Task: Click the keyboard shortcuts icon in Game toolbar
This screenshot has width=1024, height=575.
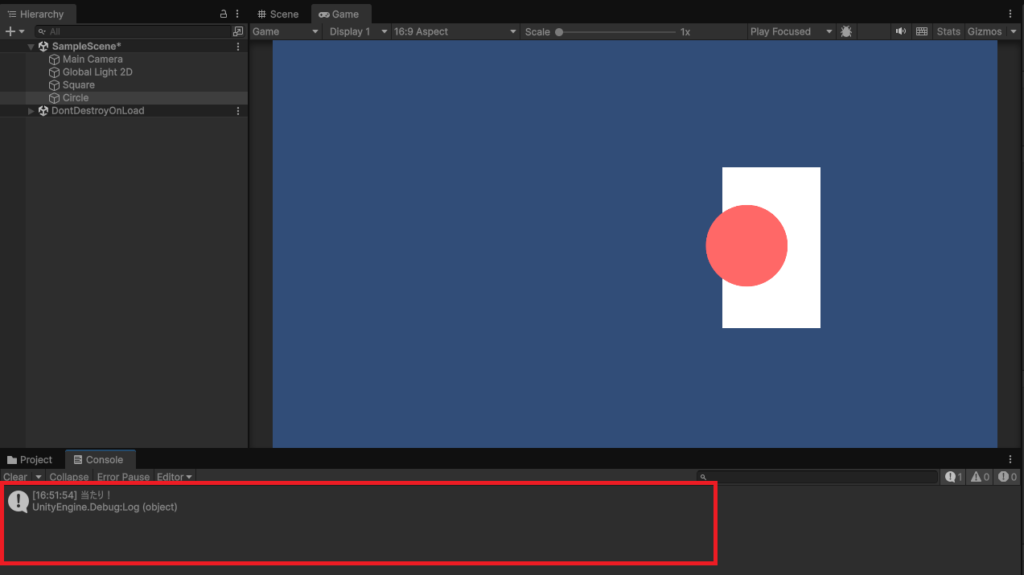Action: click(x=921, y=32)
